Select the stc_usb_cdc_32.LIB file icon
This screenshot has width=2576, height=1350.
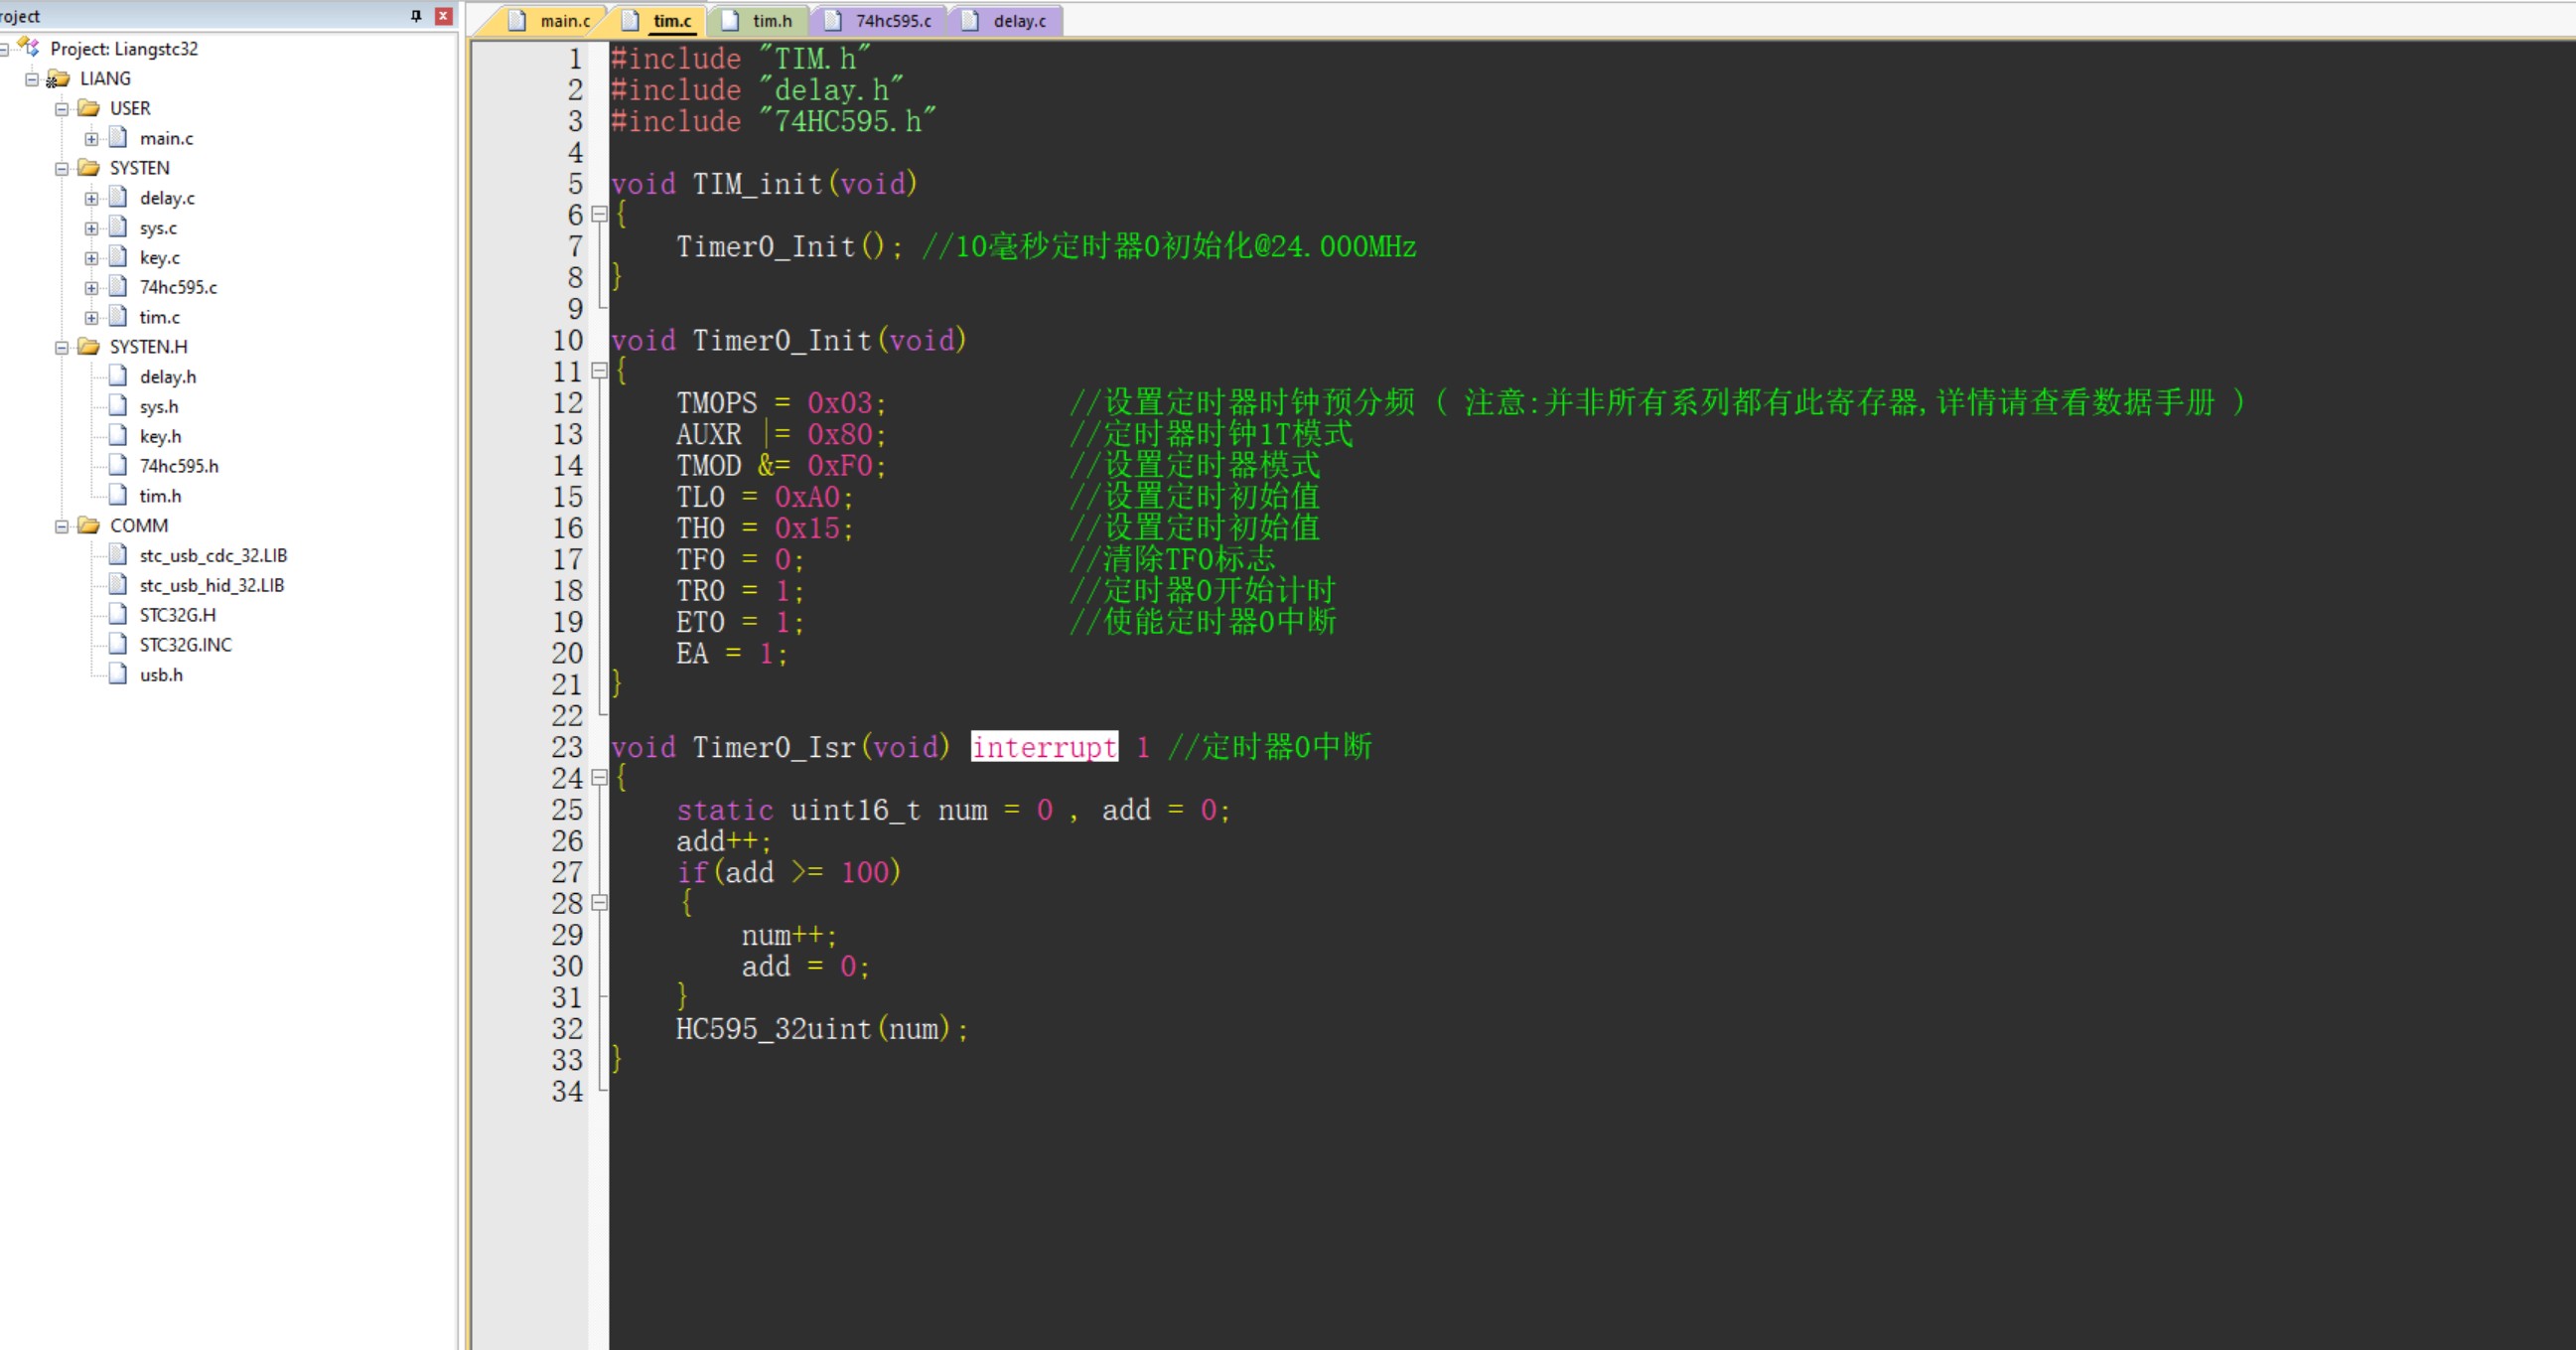coord(118,555)
